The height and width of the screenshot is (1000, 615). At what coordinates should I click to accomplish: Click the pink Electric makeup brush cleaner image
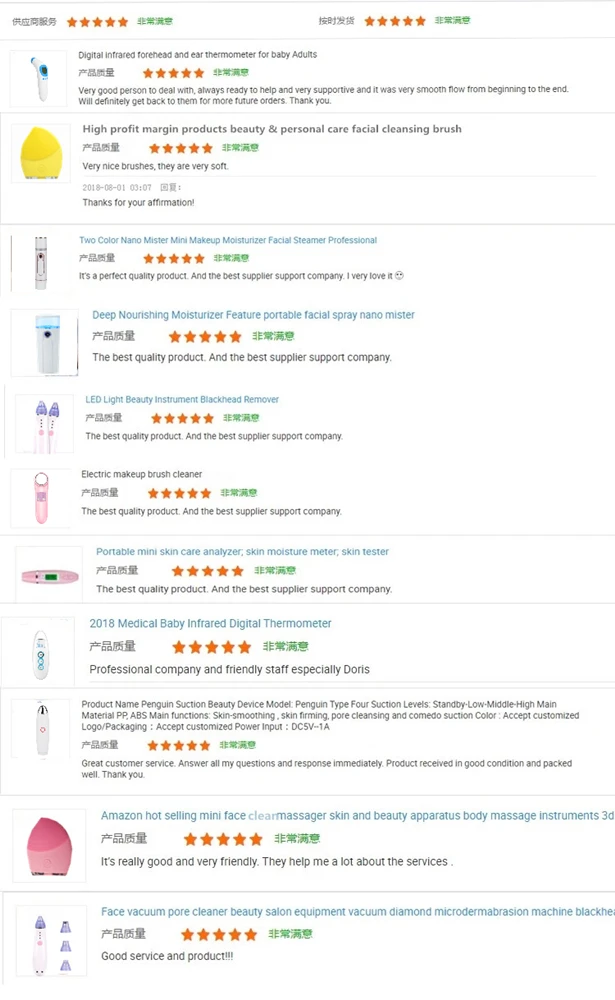coord(40,497)
